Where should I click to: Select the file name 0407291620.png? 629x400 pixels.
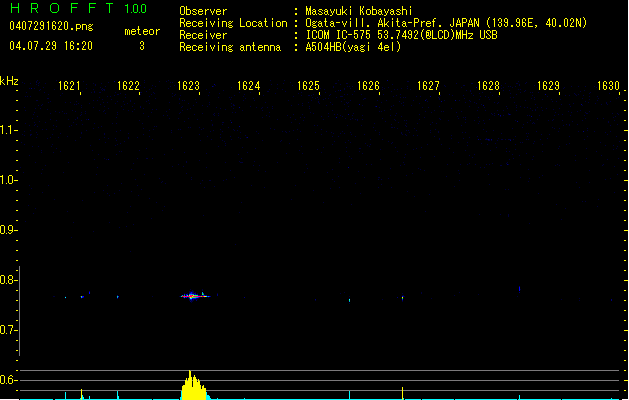[x=51, y=27]
